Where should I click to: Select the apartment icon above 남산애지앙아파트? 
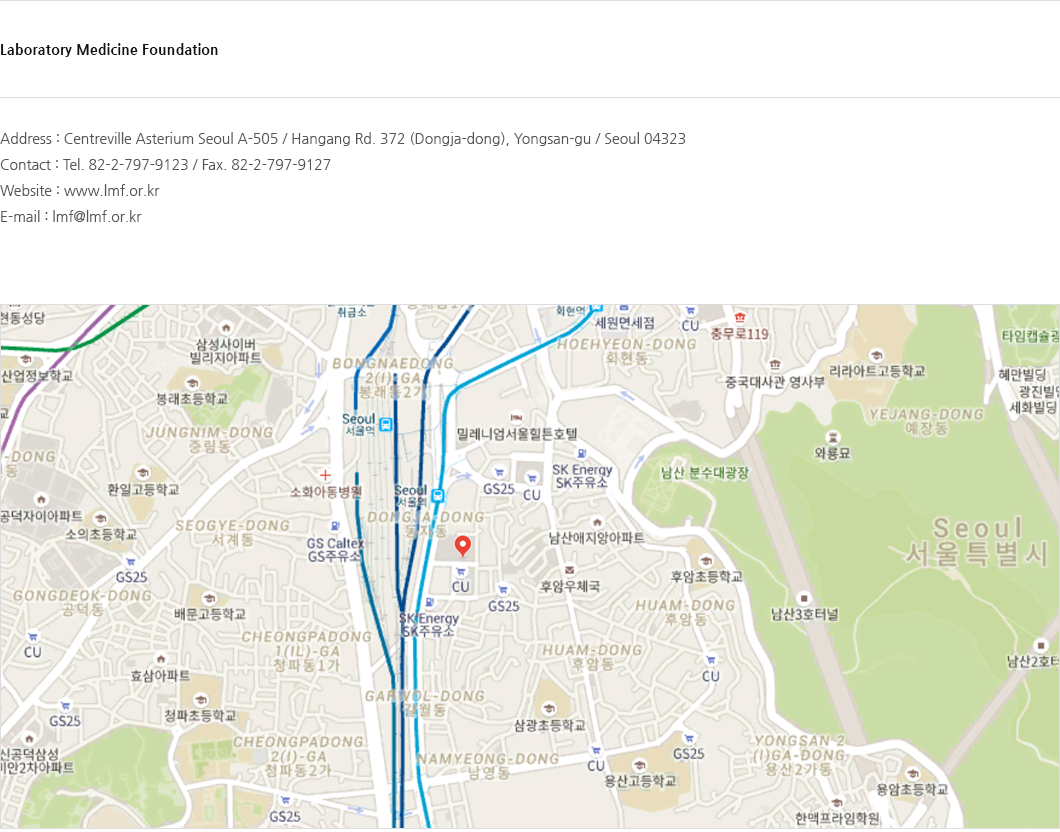[596, 522]
